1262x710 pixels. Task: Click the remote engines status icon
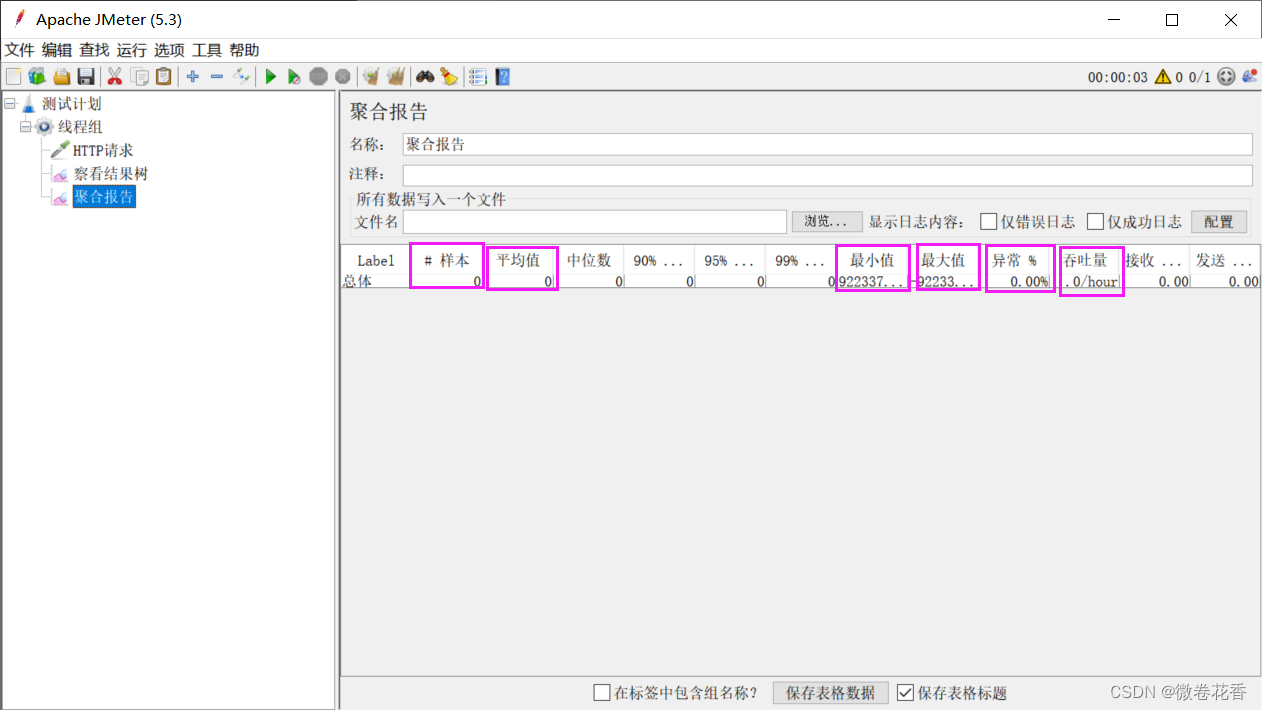pyautogui.click(x=1226, y=76)
